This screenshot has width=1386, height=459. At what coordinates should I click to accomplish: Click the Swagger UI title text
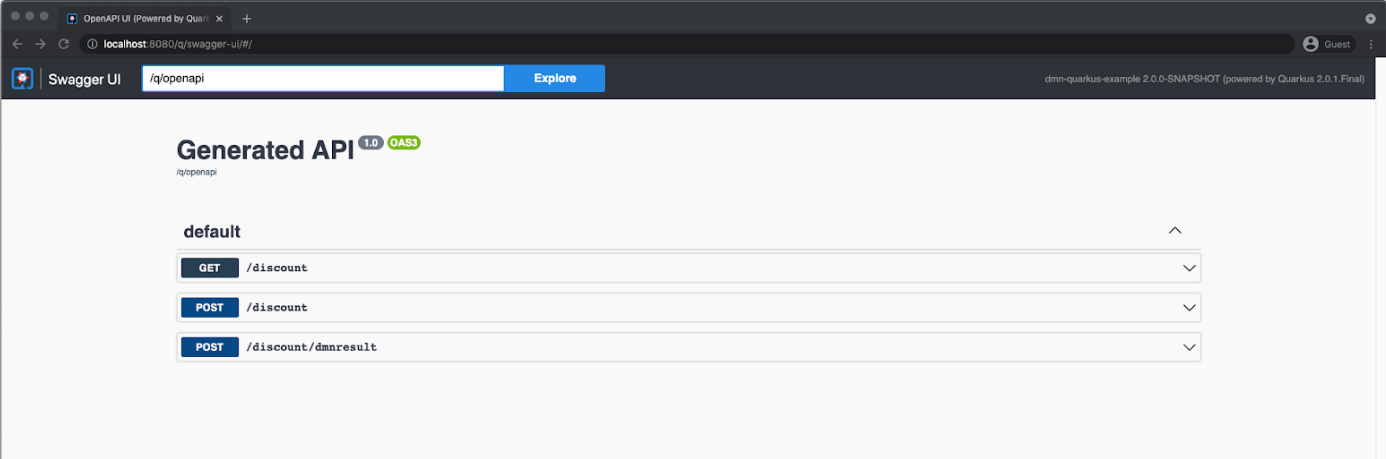click(85, 78)
